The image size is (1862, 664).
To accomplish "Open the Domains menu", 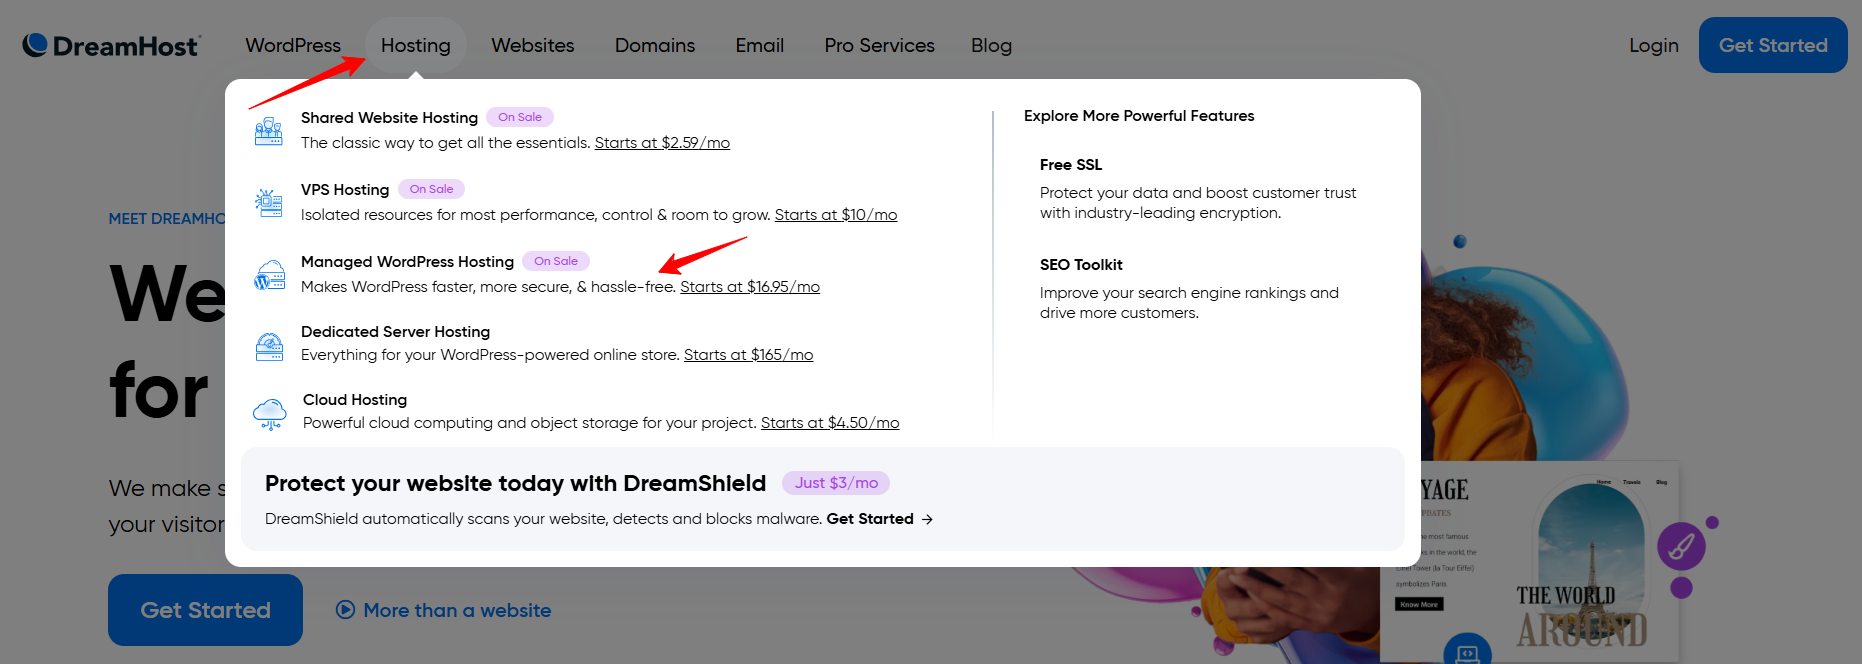I will click(655, 45).
